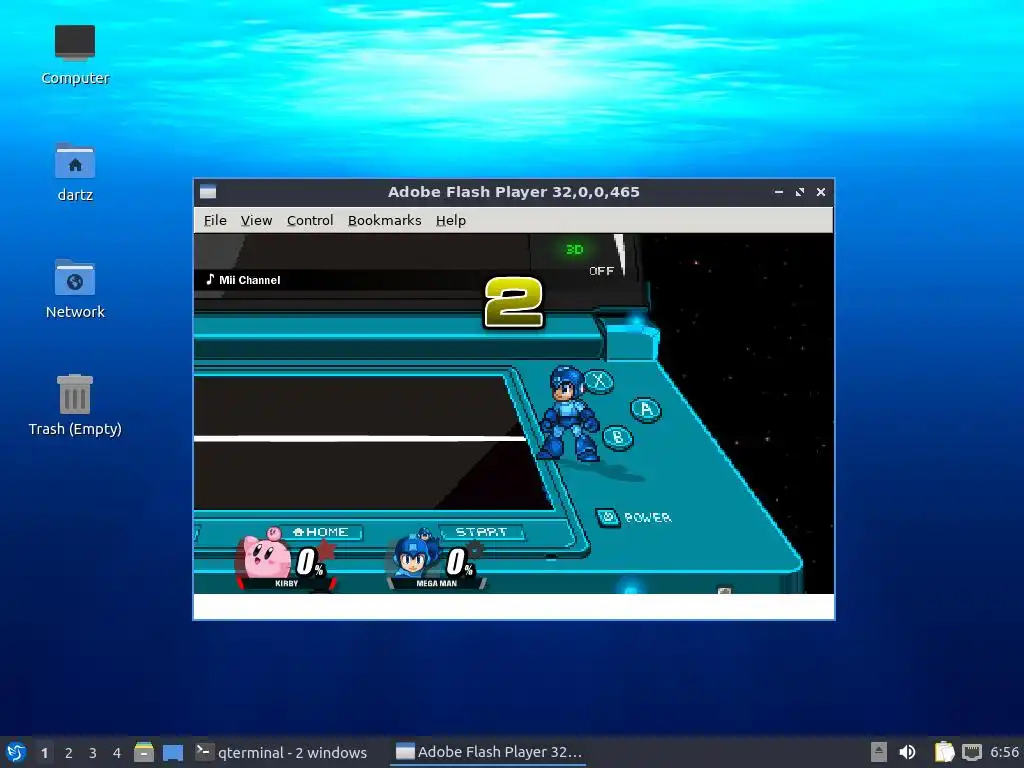The image size is (1024, 768).
Task: Open the View menu
Action: (256, 221)
